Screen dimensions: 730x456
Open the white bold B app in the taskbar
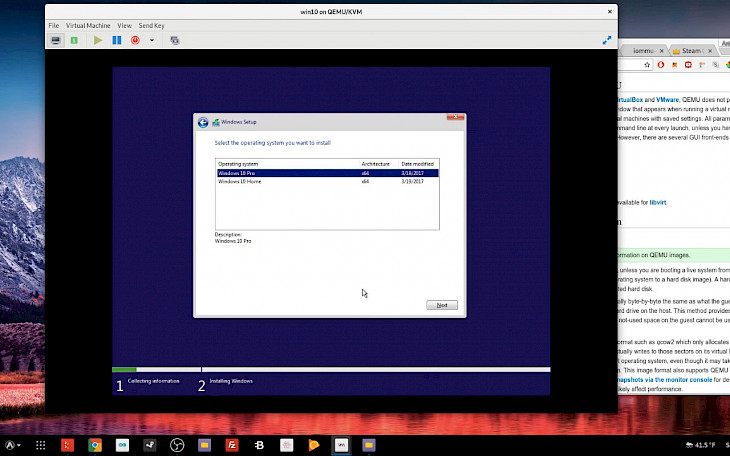click(259, 445)
